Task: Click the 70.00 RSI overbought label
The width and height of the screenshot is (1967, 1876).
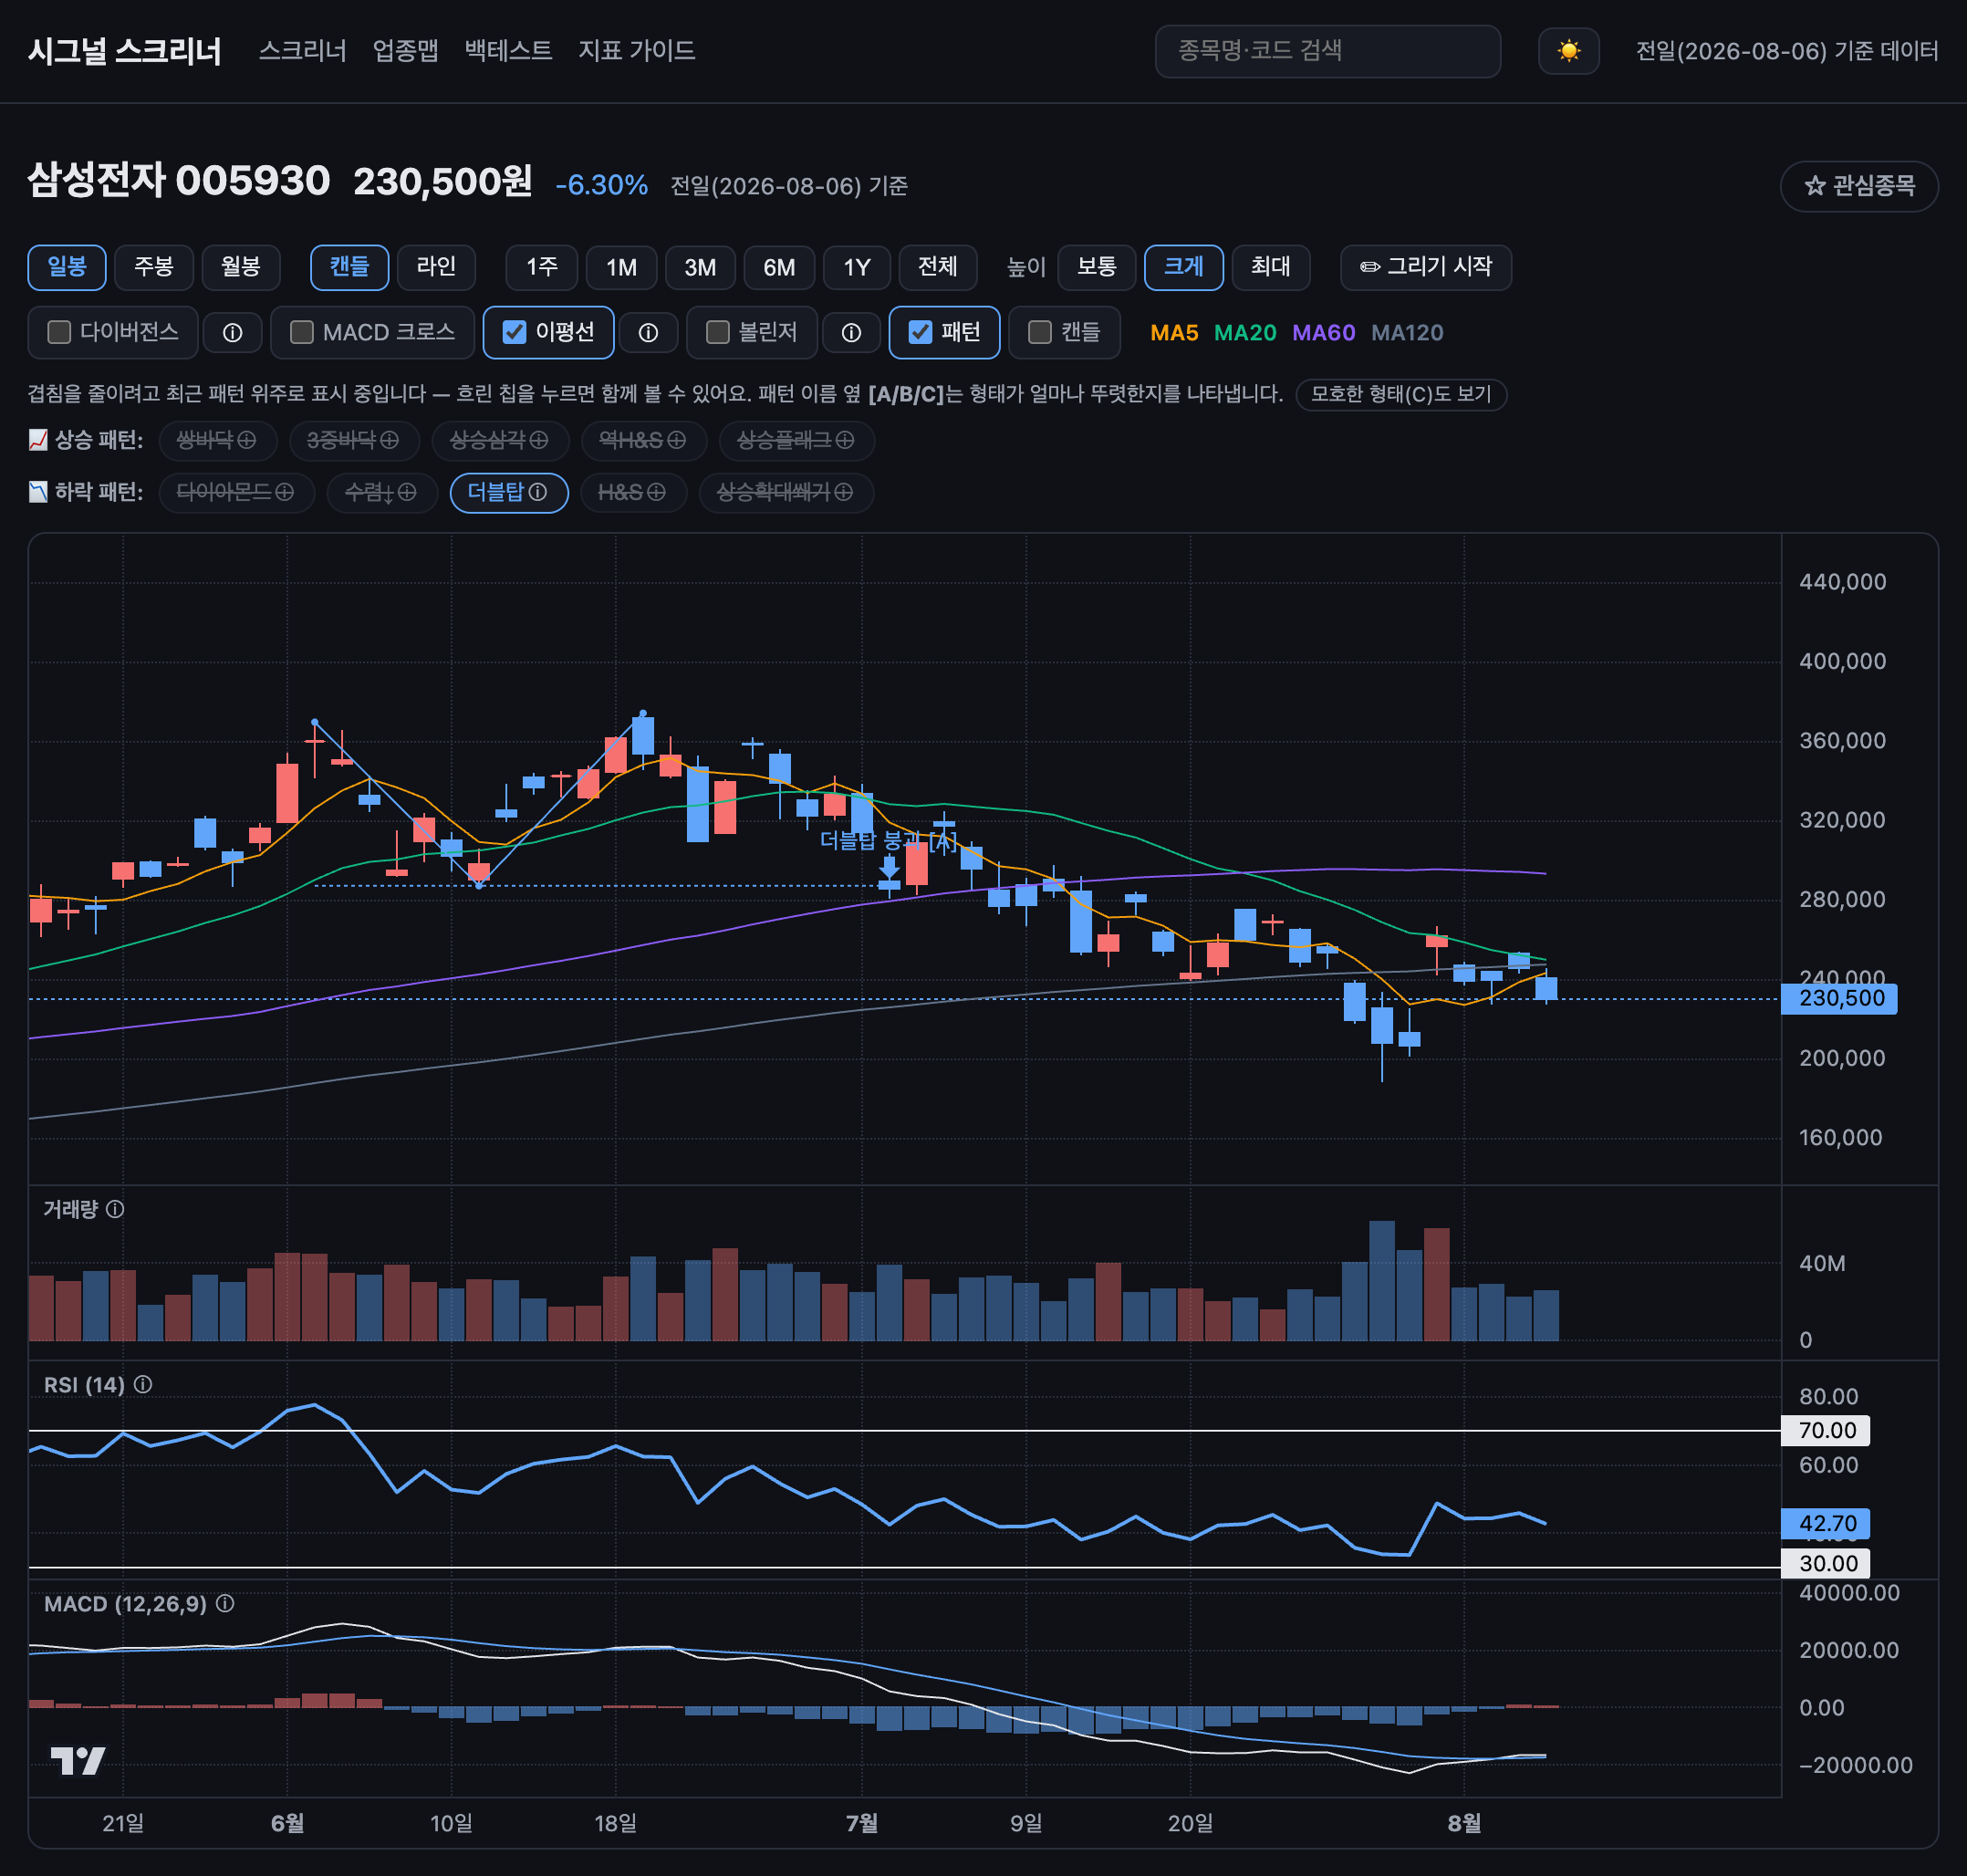Action: coord(1826,1430)
